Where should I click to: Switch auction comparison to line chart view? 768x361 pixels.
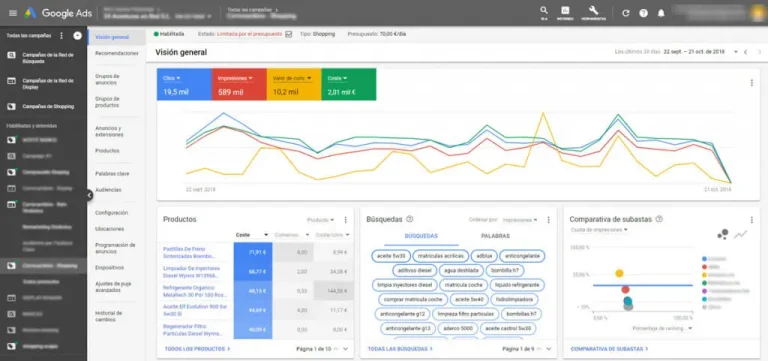coord(741,235)
